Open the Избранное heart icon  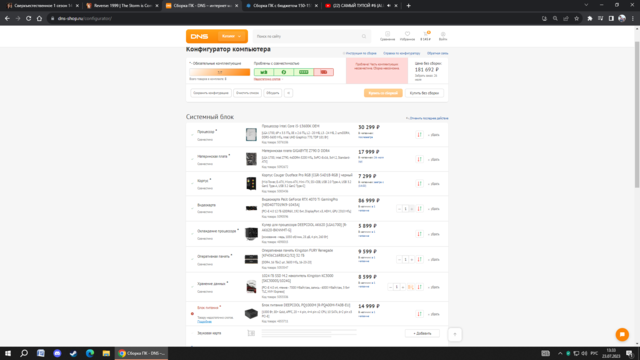click(x=407, y=34)
